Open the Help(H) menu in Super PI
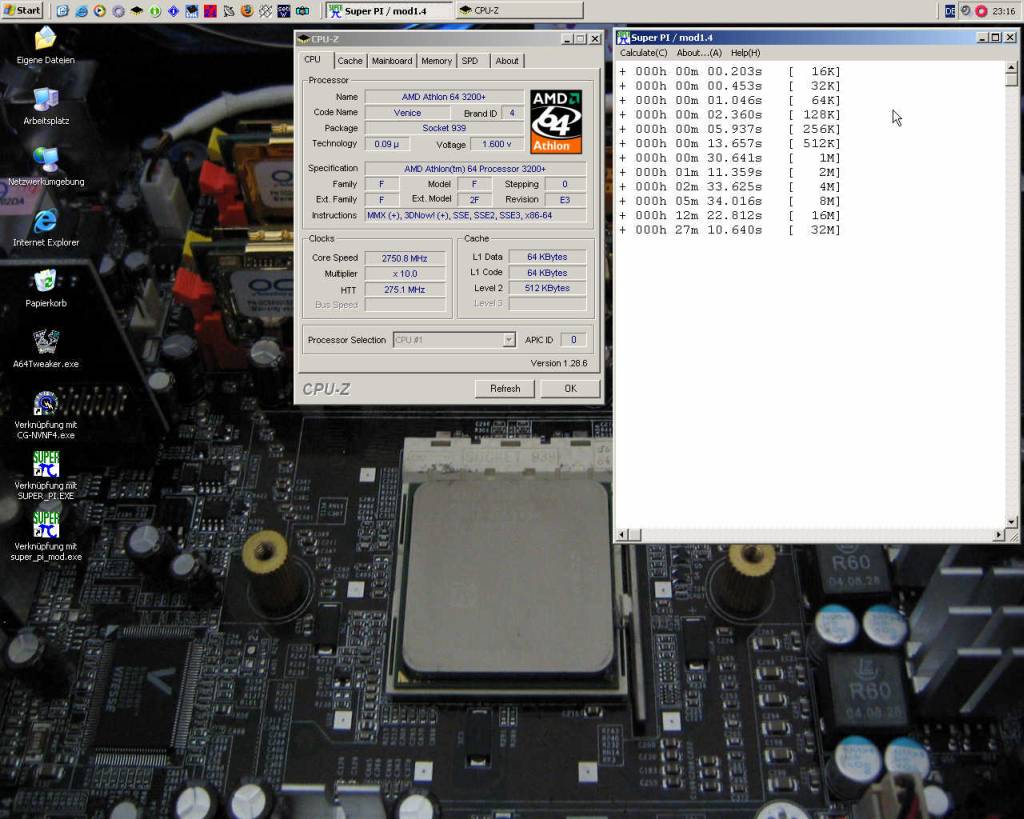 (x=745, y=53)
